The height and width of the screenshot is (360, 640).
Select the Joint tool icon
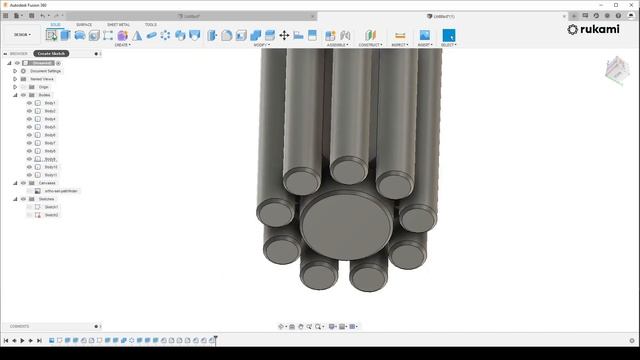click(x=345, y=36)
